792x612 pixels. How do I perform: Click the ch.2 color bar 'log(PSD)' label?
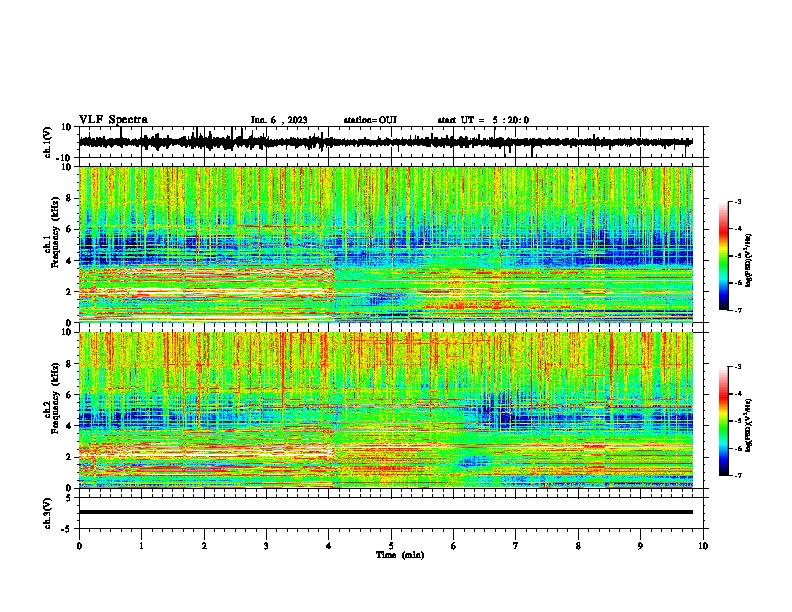(749, 425)
